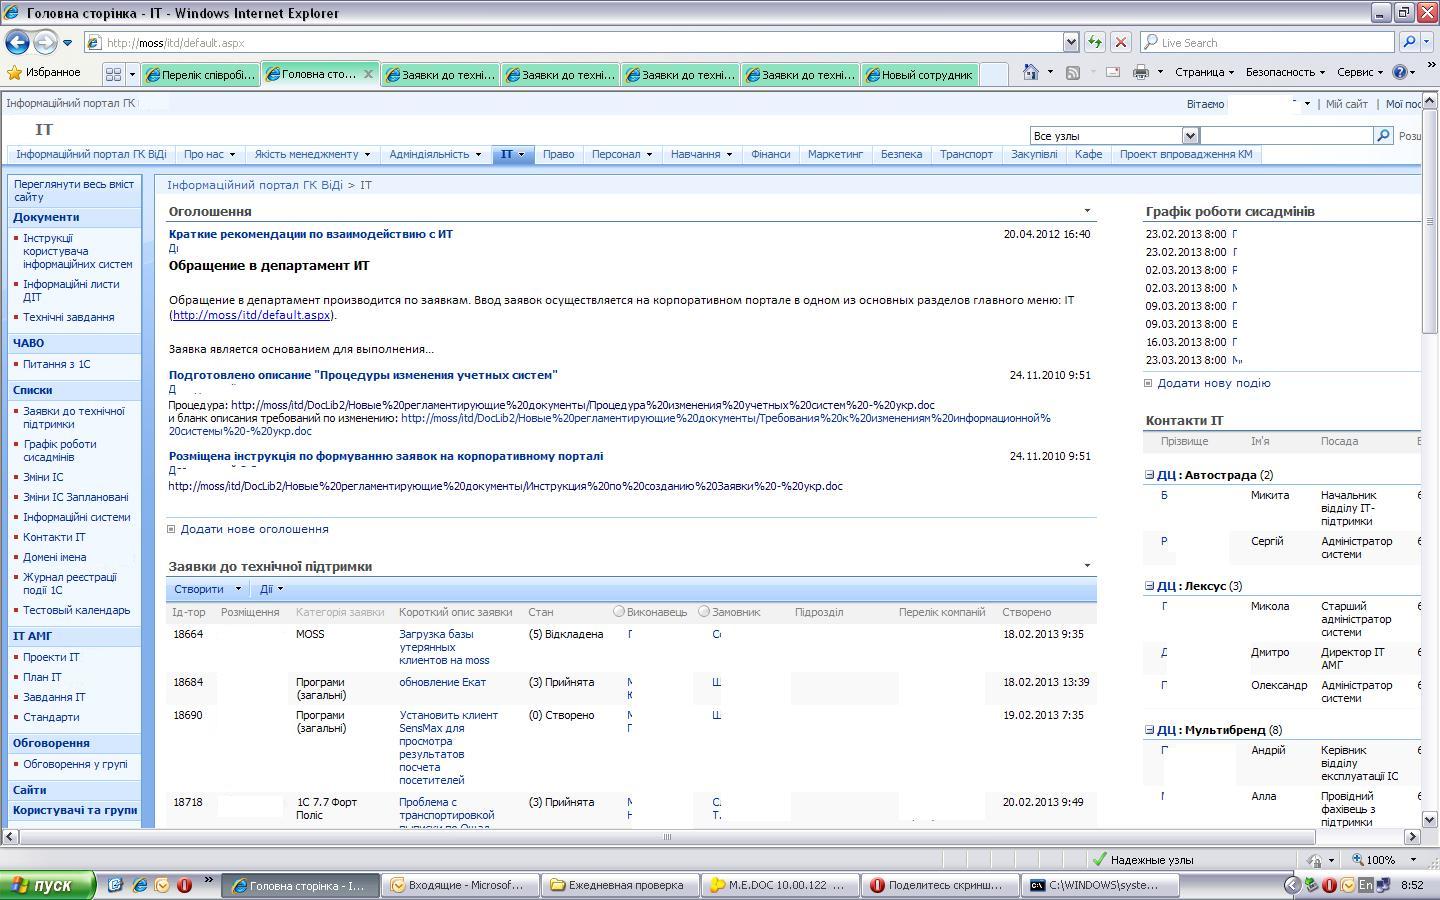Screen dimensions: 1440x900
Task: Open the address bar history dropdown arrow
Action: [1071, 42]
